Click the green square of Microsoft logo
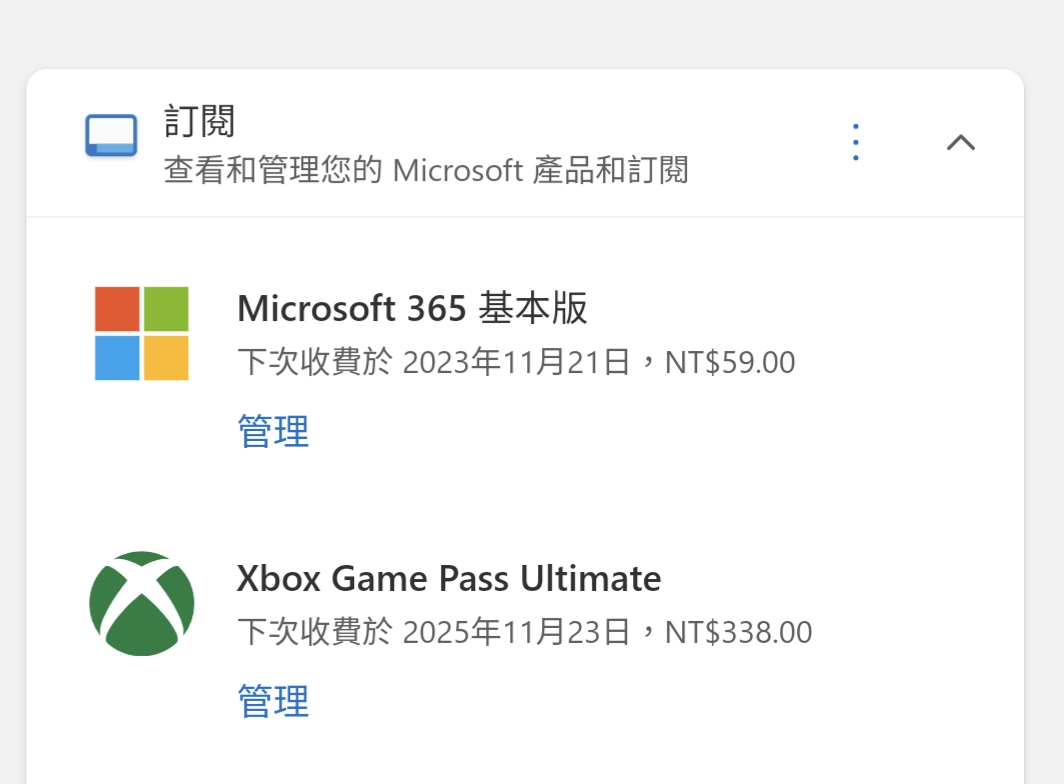 166,308
